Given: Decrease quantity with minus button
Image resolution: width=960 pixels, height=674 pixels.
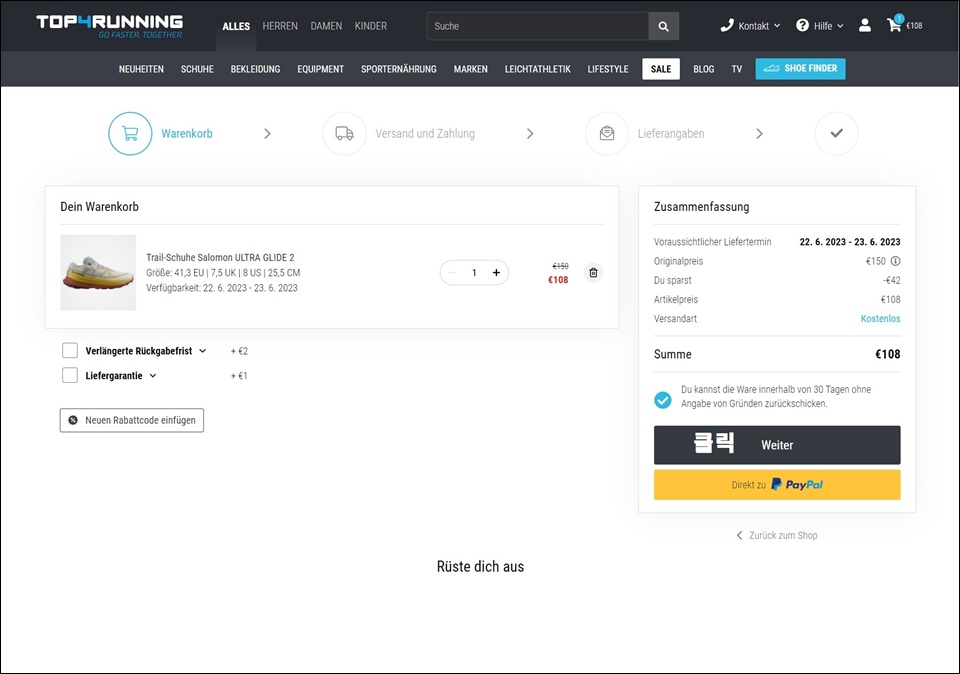Looking at the screenshot, I should pos(452,272).
